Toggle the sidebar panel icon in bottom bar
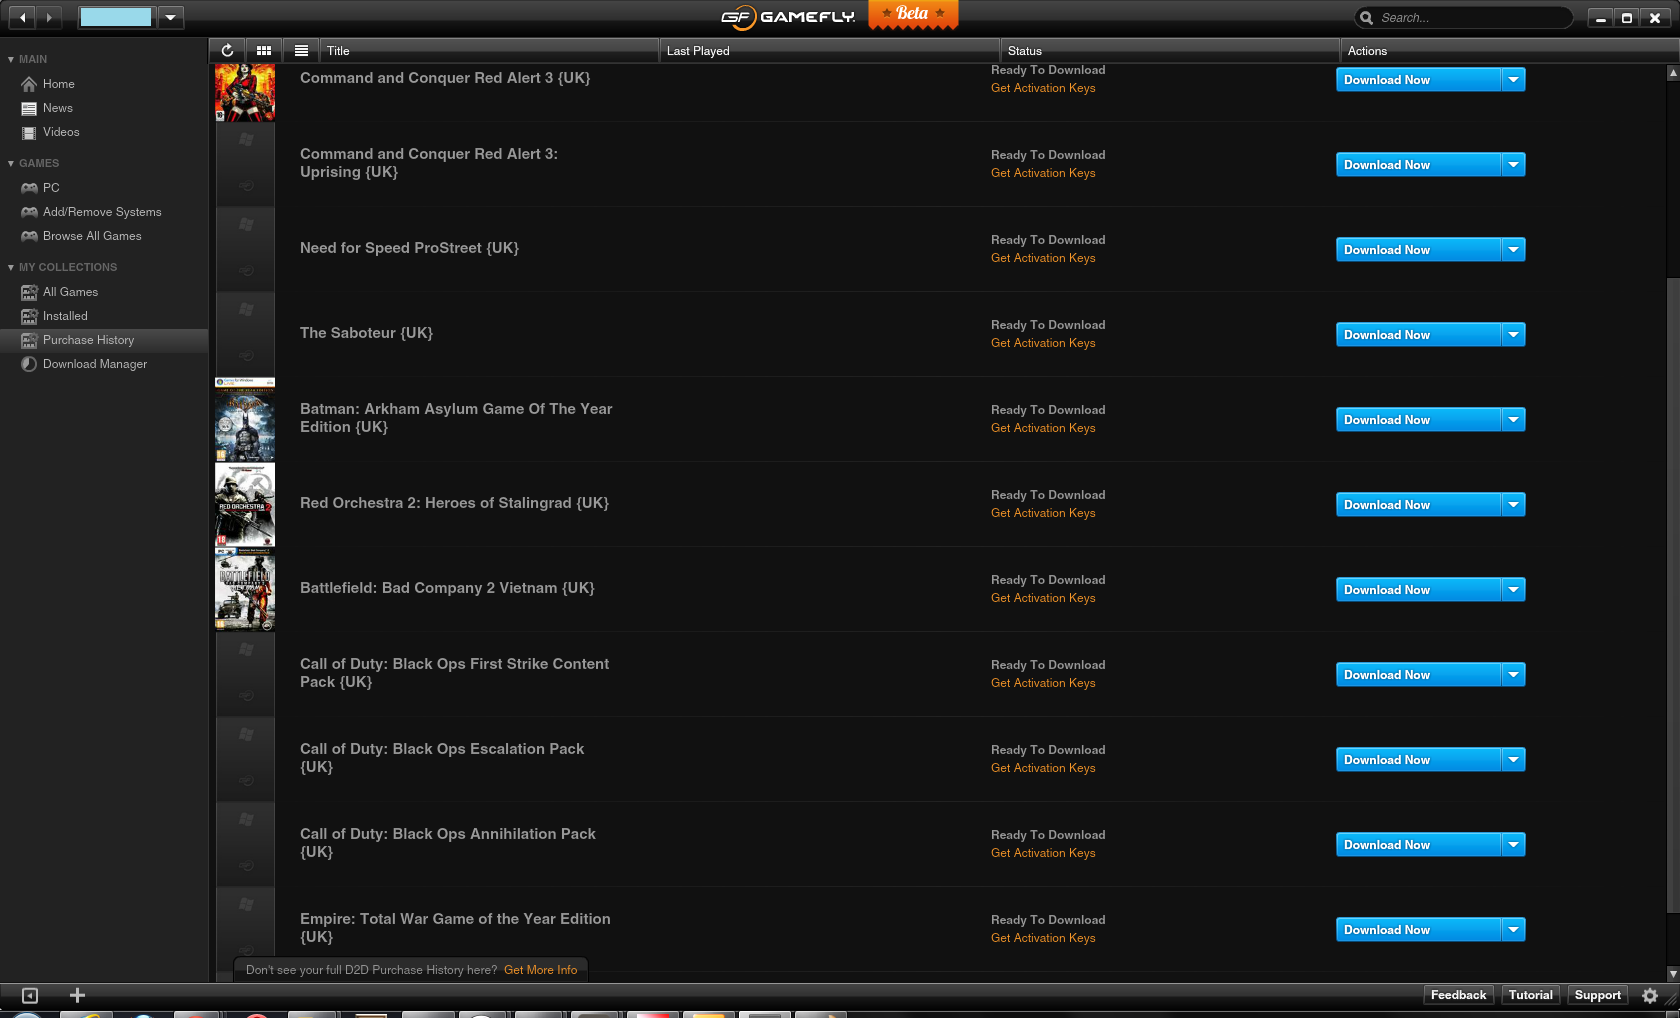The width and height of the screenshot is (1680, 1018). coord(30,995)
